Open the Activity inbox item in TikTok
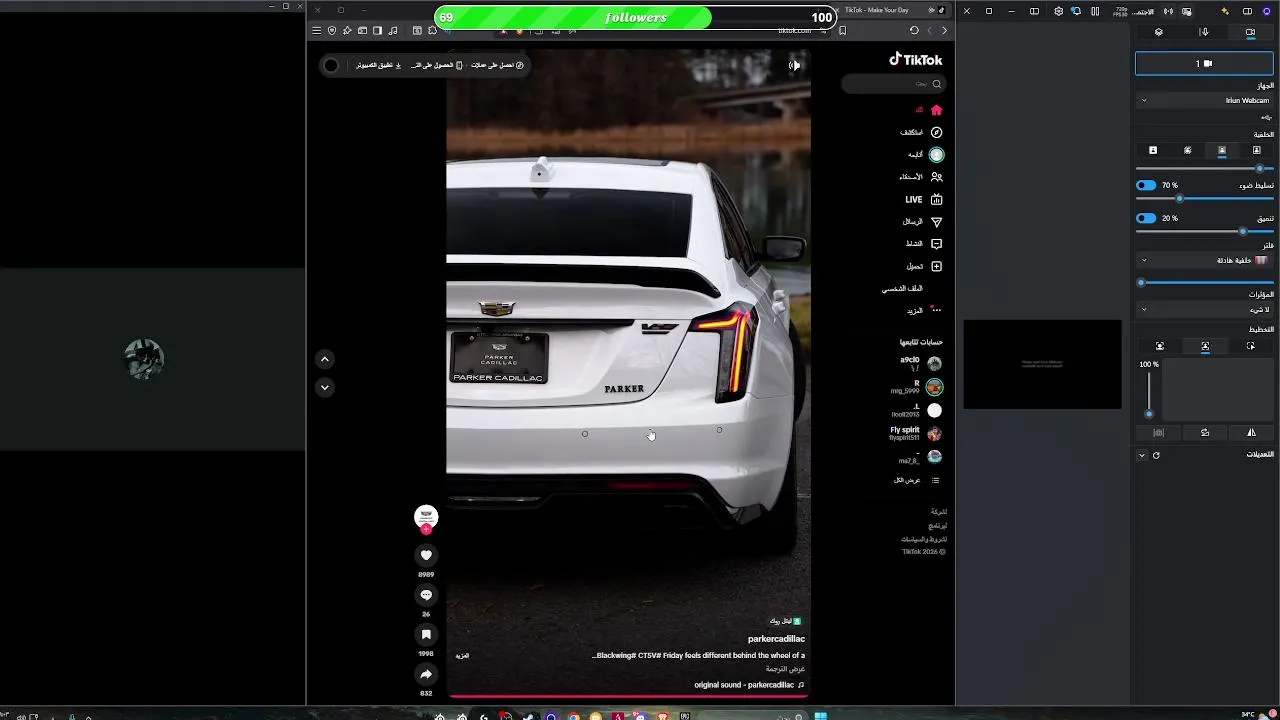1280x720 pixels. pyautogui.click(x=924, y=244)
